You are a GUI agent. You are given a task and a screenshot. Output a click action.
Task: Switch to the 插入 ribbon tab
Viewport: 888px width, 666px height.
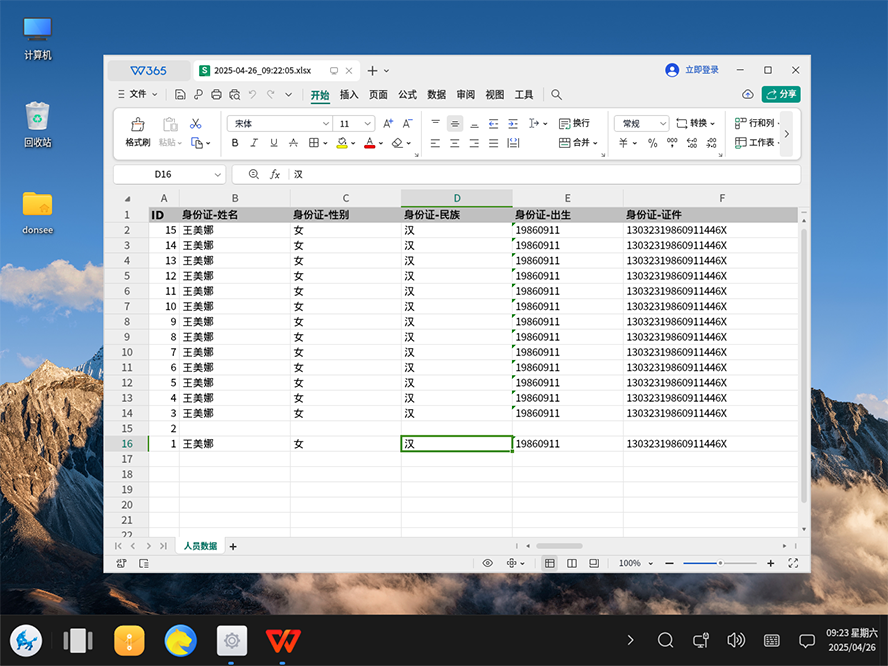click(x=349, y=95)
